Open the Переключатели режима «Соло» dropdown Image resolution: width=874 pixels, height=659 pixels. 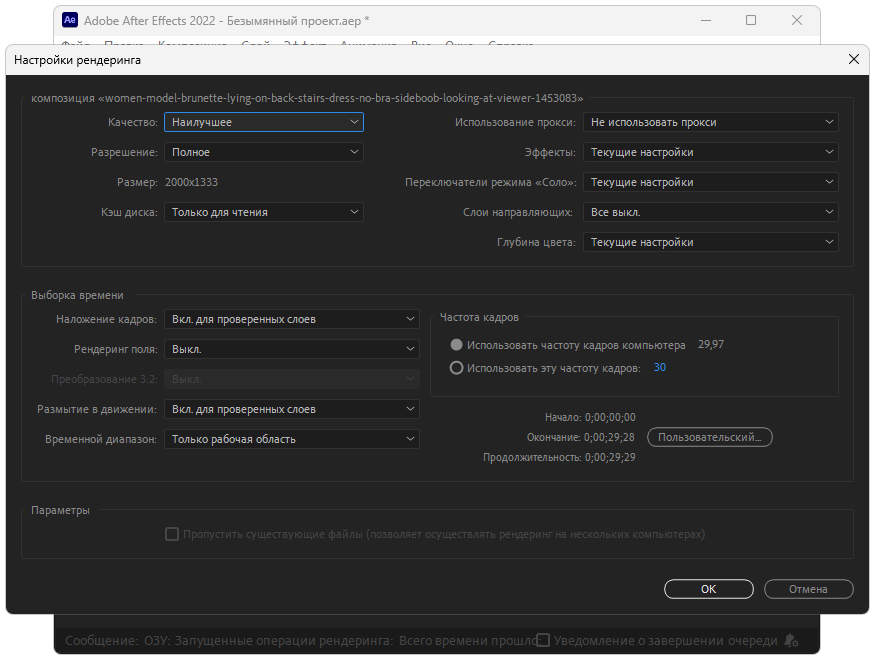(711, 182)
